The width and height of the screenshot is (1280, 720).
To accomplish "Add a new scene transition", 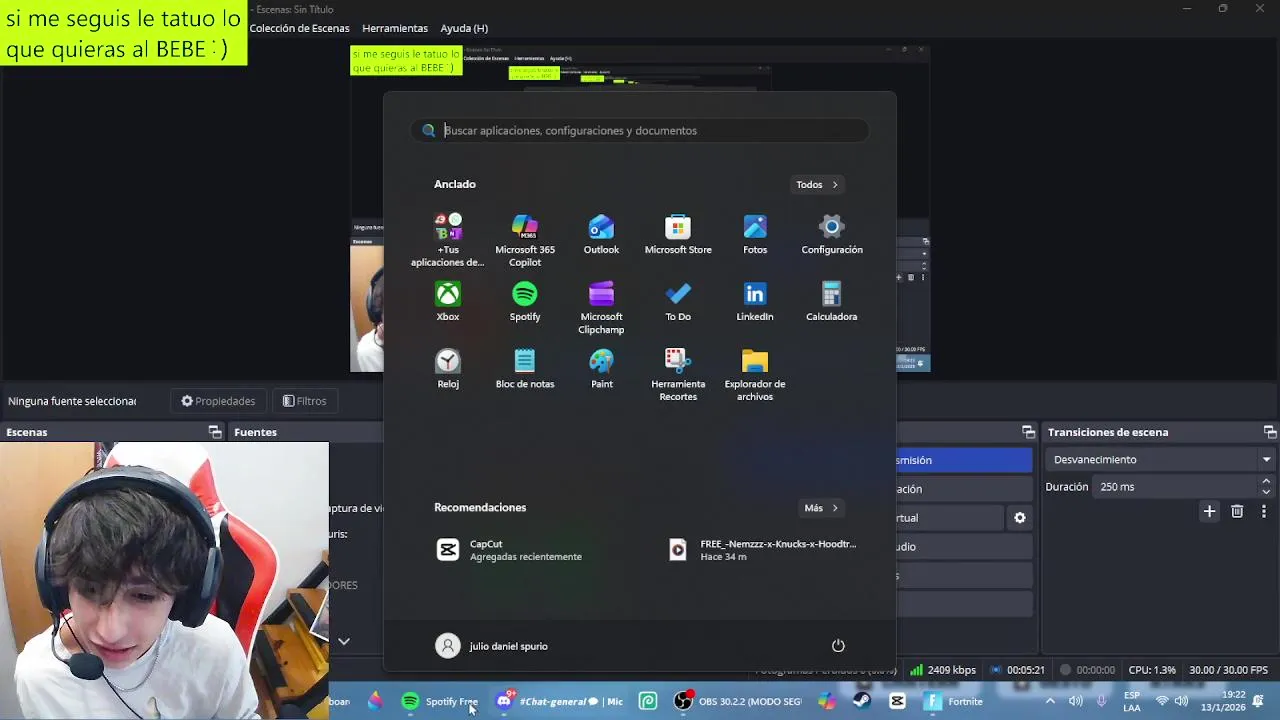I will tap(1209, 511).
